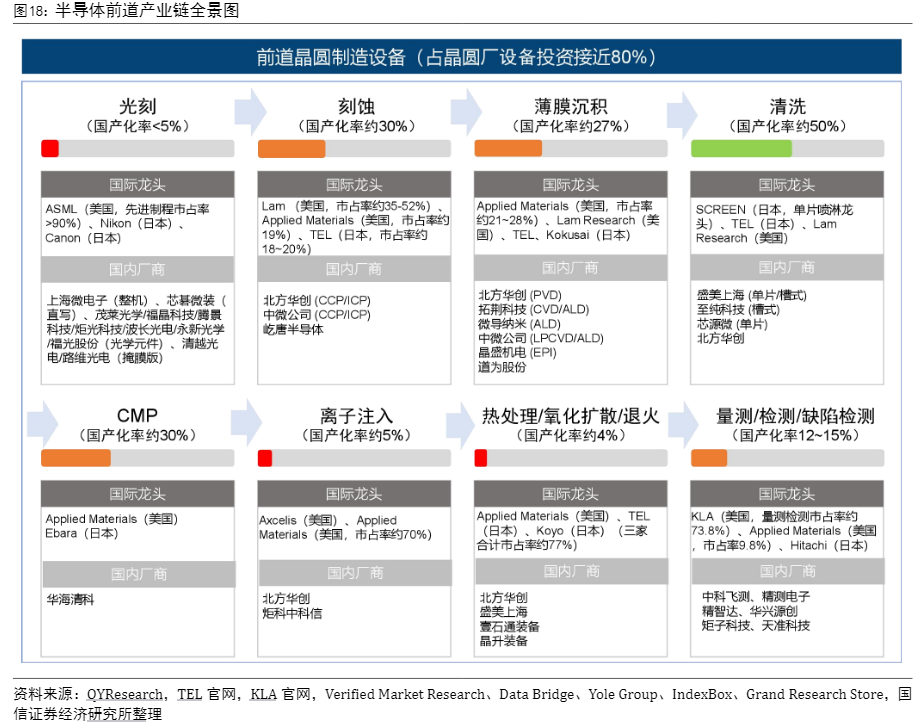922x728 pixels.
Task: Click the 国际龙头 header in the CMP column
Action: point(138,494)
